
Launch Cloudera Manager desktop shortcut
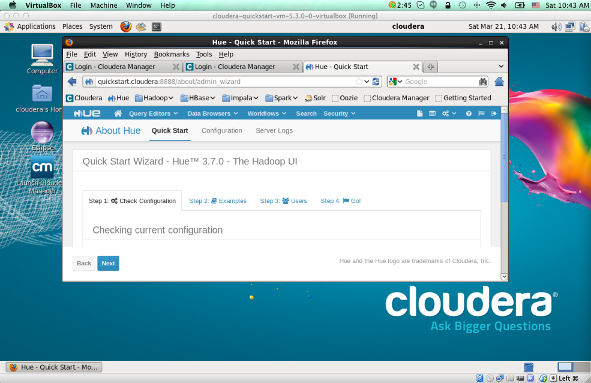pyautogui.click(x=42, y=176)
